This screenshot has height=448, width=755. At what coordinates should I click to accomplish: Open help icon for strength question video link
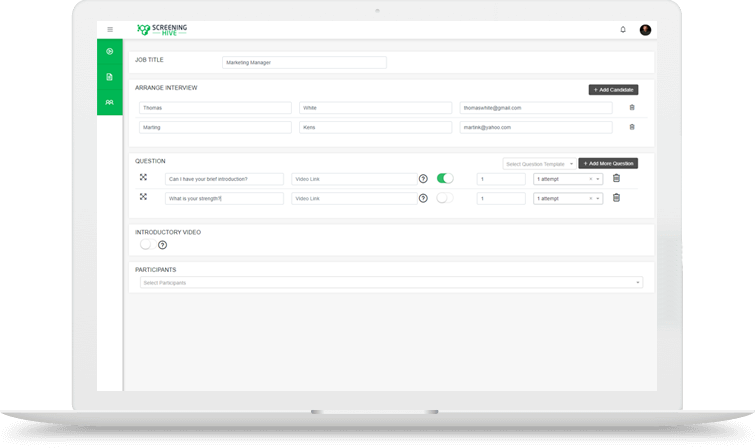coord(423,198)
